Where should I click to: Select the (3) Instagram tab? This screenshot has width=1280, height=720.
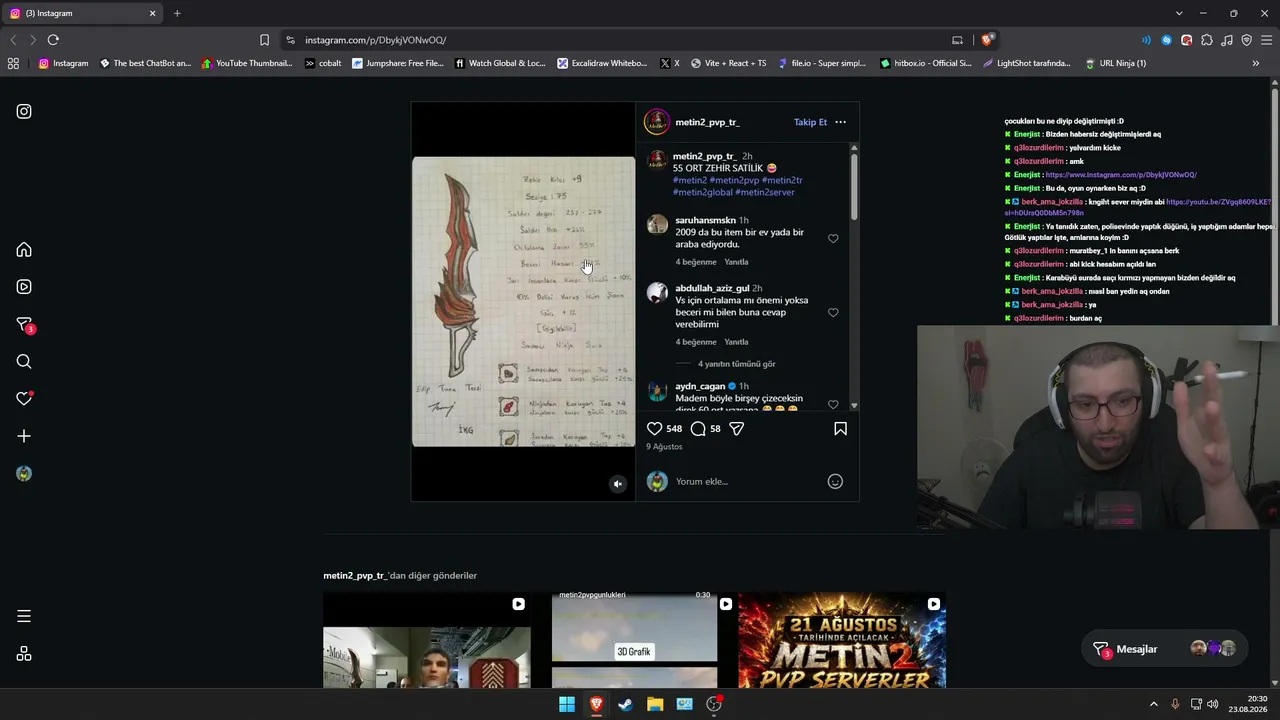point(83,13)
